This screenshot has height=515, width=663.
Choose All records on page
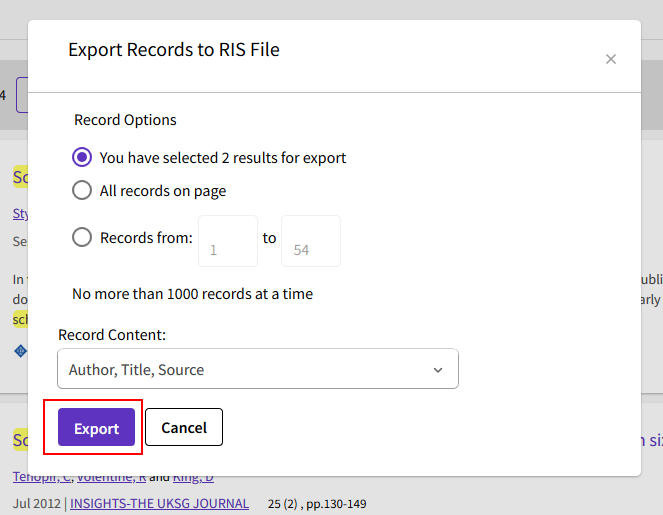[82, 191]
